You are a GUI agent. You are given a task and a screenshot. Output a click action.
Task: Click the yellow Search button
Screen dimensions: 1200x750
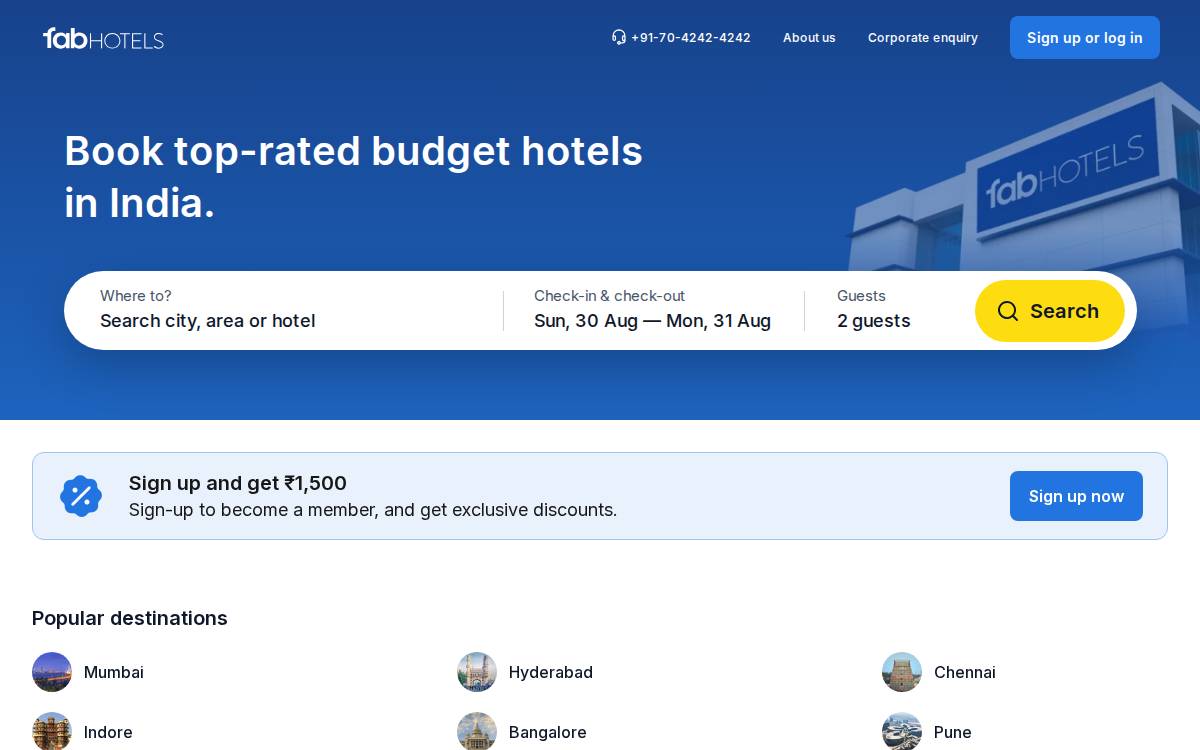click(x=1050, y=311)
